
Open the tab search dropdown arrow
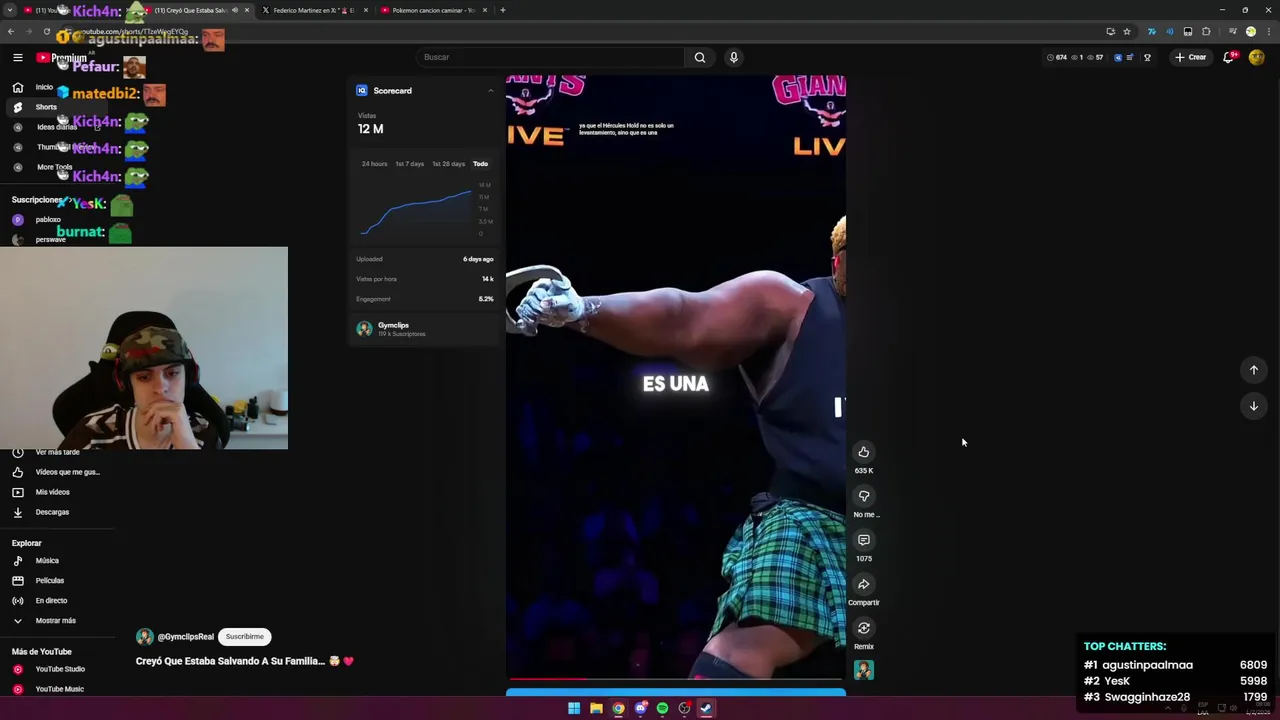click(10, 10)
